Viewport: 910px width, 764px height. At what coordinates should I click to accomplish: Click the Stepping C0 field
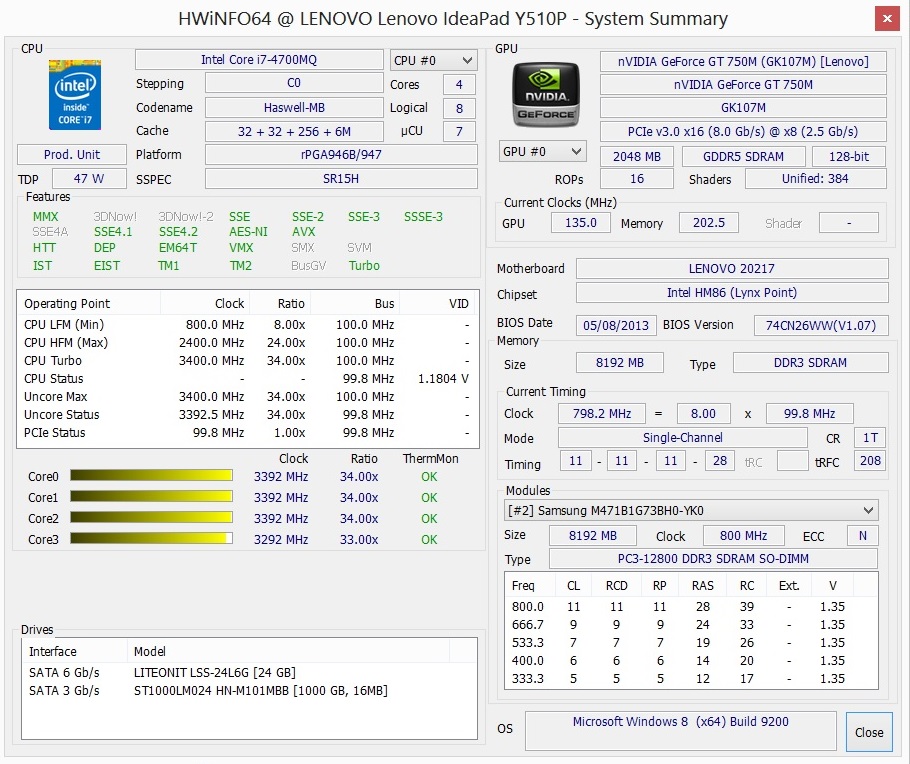point(294,83)
